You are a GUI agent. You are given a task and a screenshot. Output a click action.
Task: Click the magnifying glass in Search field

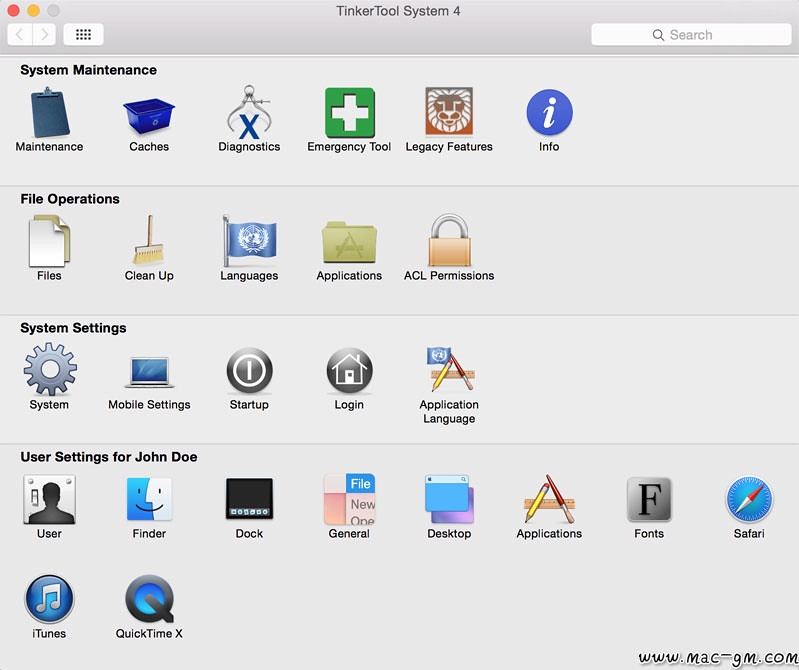pyautogui.click(x=658, y=35)
